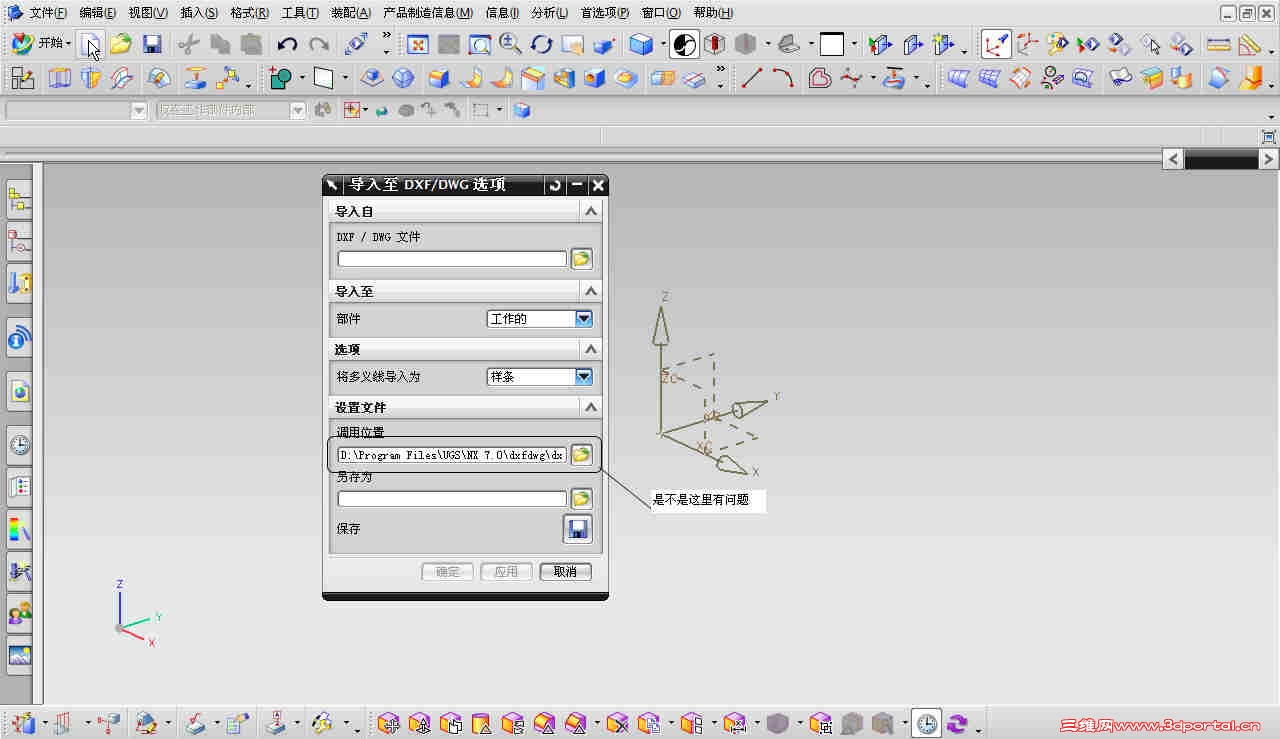The width and height of the screenshot is (1280, 739).
Task: Select the Arc curve tool
Action: click(x=783, y=77)
